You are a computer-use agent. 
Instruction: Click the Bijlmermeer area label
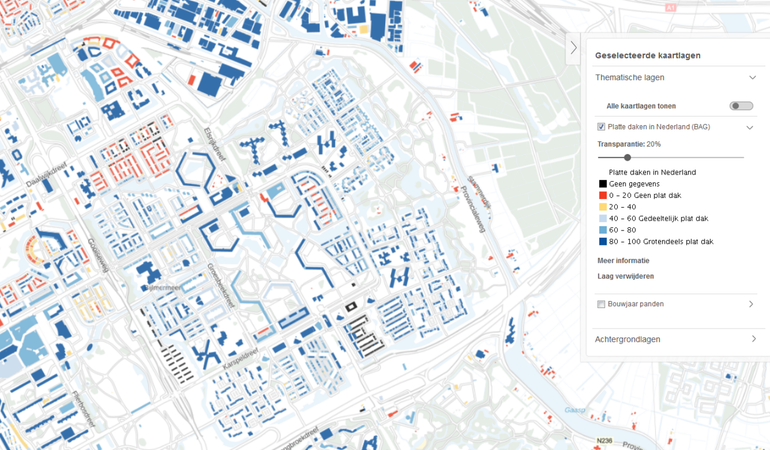(162, 287)
